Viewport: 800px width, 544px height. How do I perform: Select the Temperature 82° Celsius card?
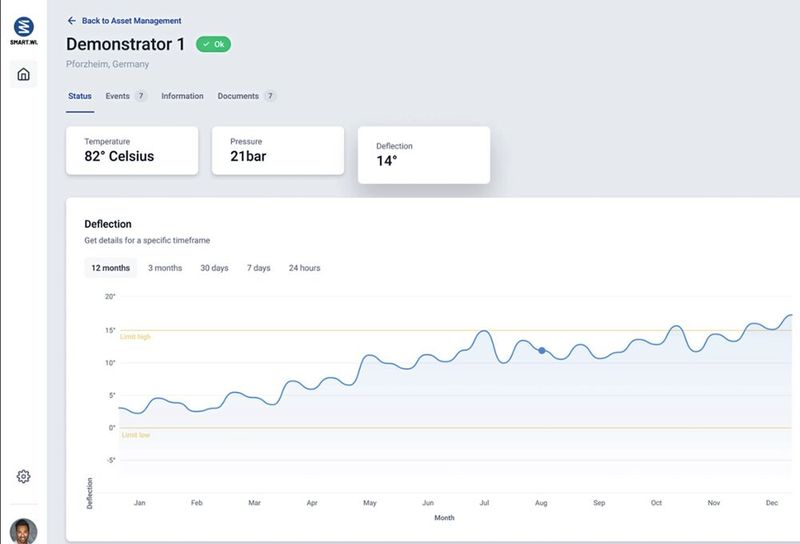click(132, 151)
